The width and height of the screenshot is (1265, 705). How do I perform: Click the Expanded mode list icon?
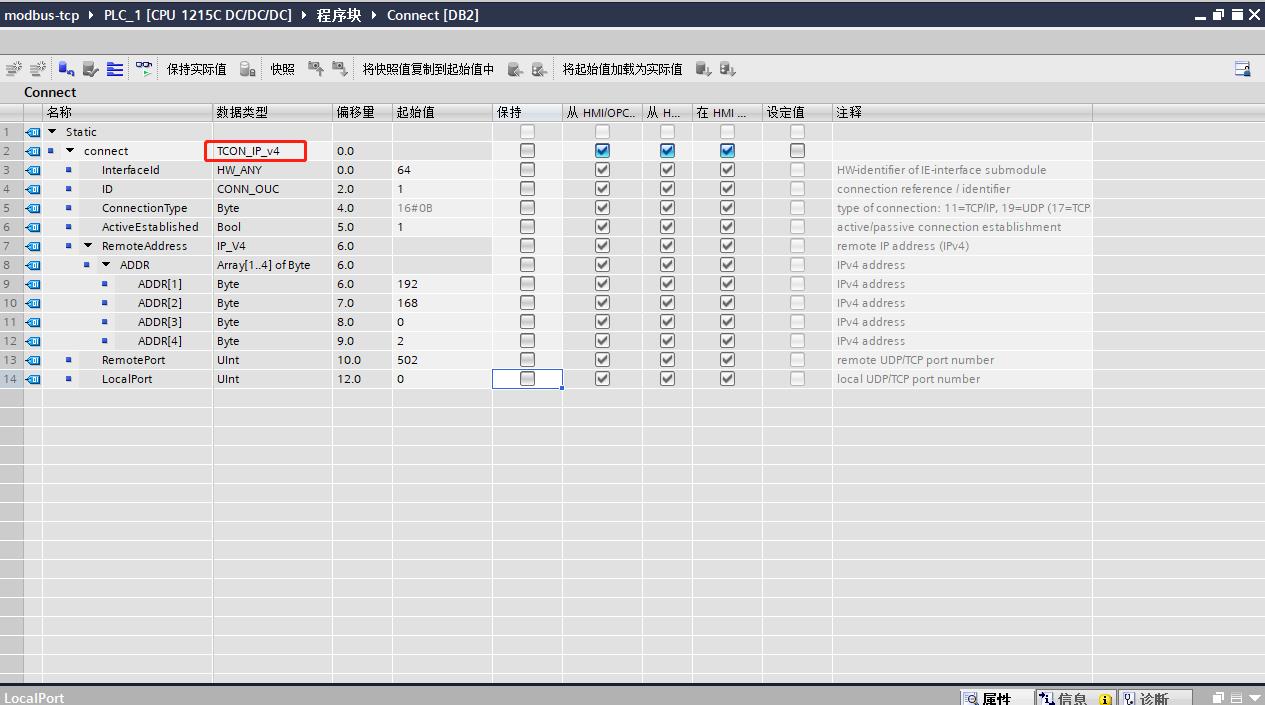point(115,69)
